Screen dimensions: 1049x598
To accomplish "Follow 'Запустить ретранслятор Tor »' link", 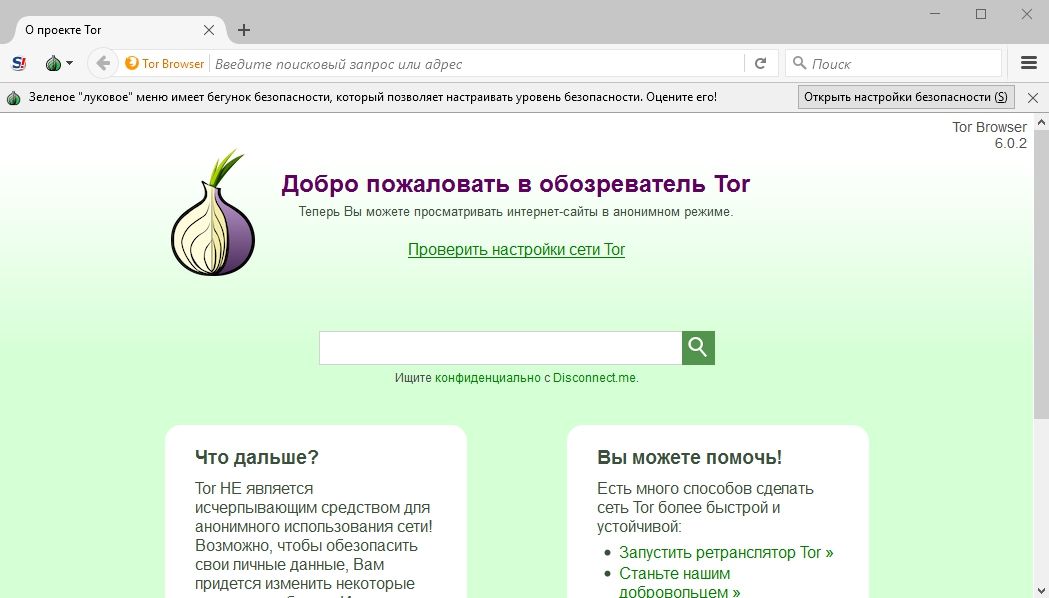I will point(727,553).
